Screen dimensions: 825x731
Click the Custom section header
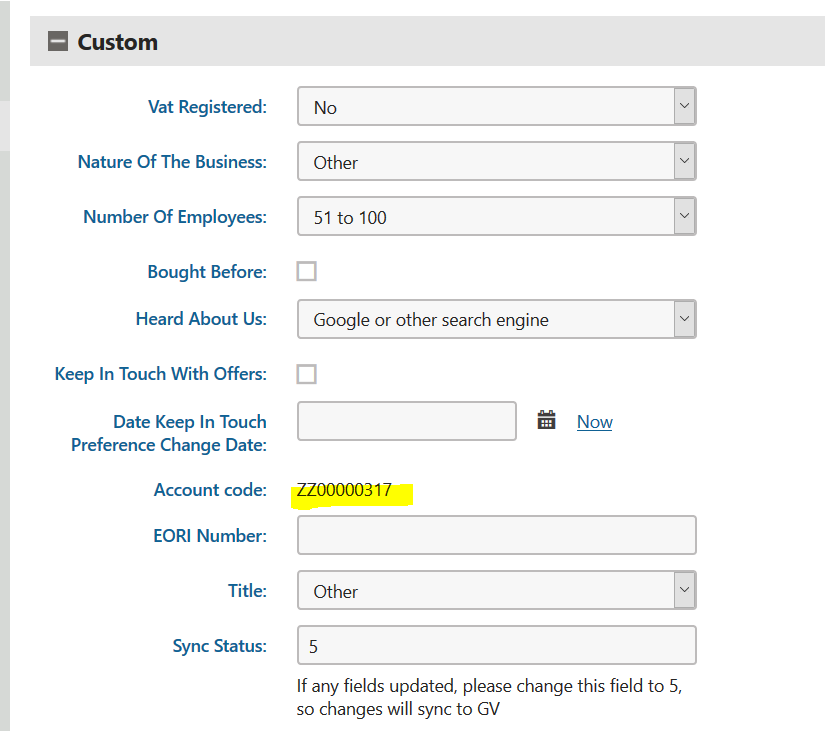(x=118, y=42)
